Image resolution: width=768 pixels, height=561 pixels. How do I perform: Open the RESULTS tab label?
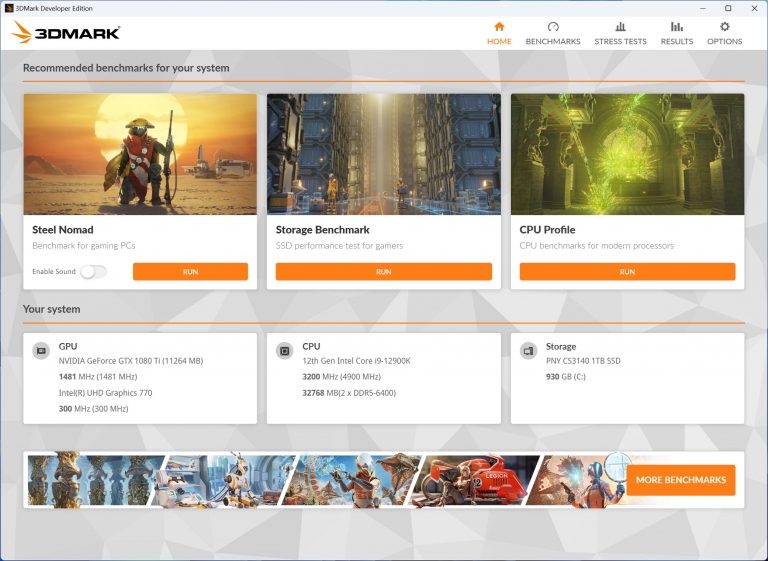pyautogui.click(x=676, y=42)
